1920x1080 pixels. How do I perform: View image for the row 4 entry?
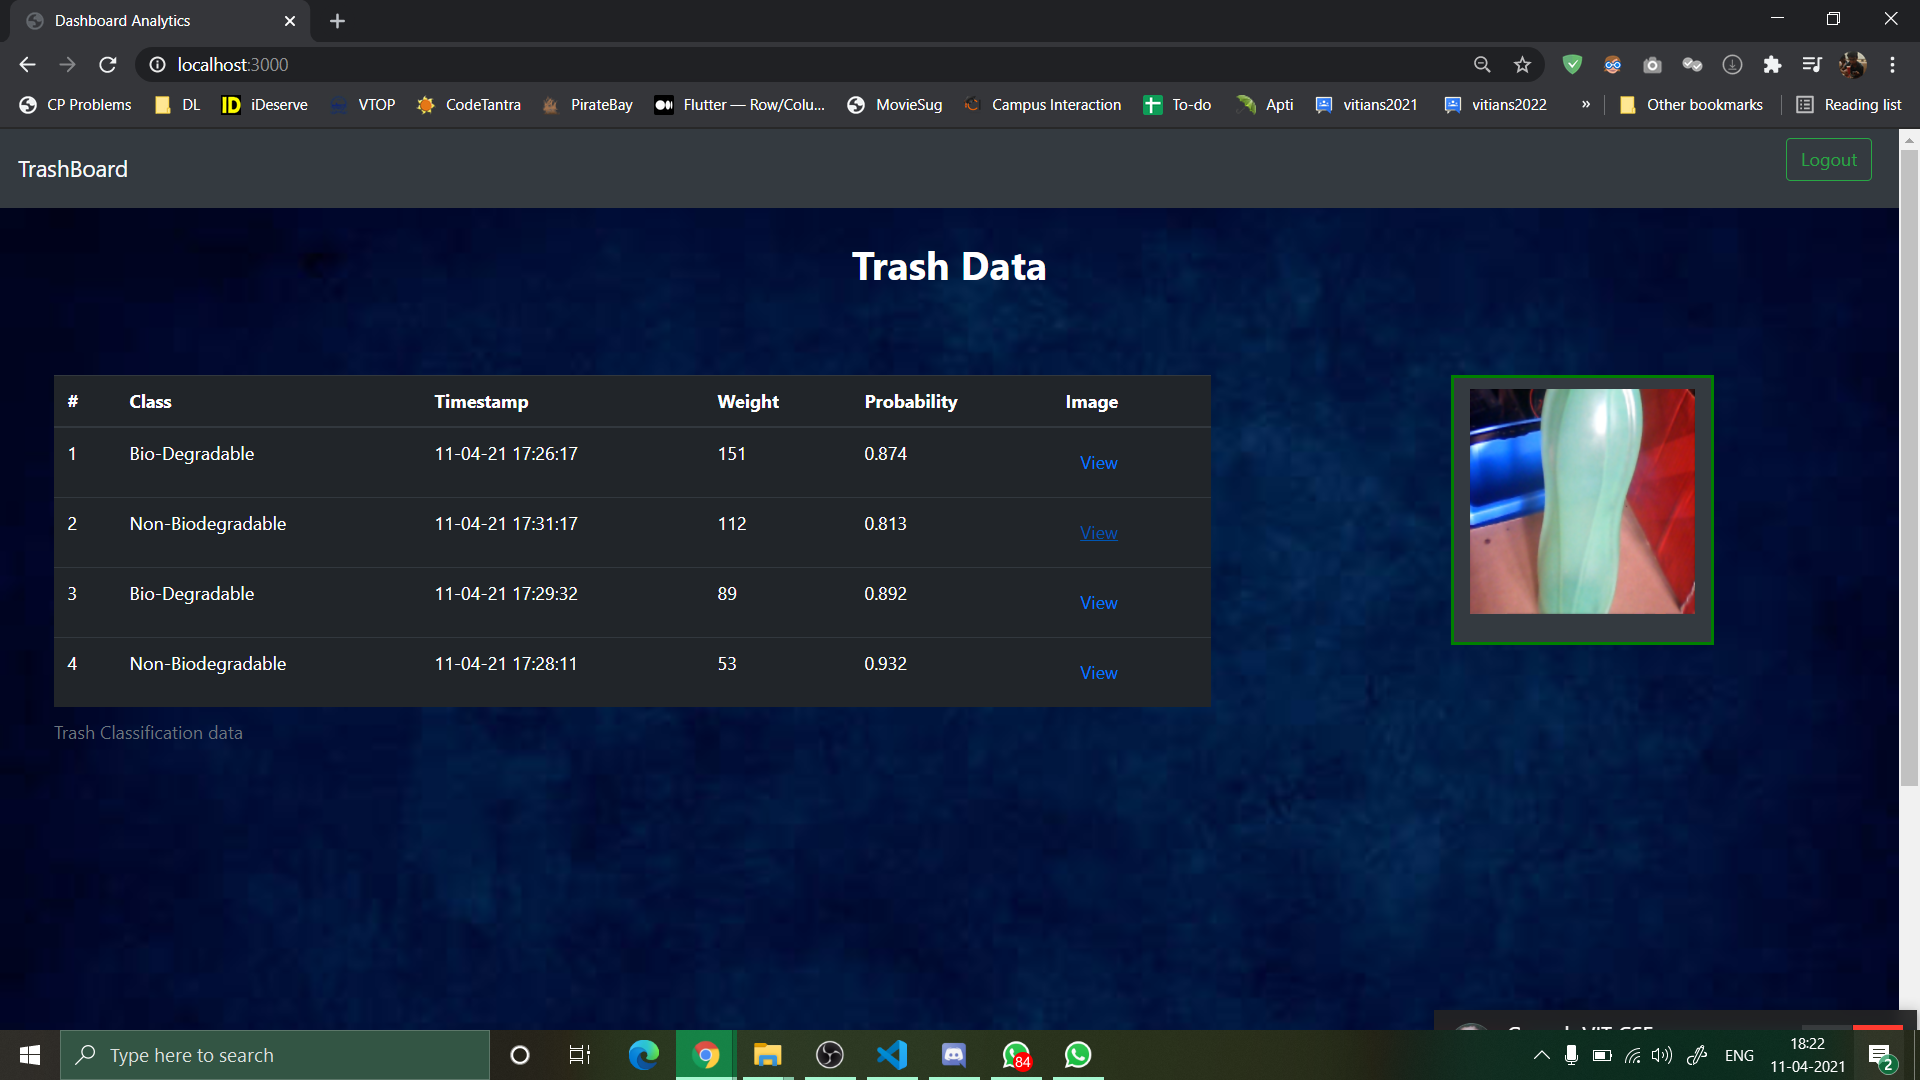tap(1098, 673)
